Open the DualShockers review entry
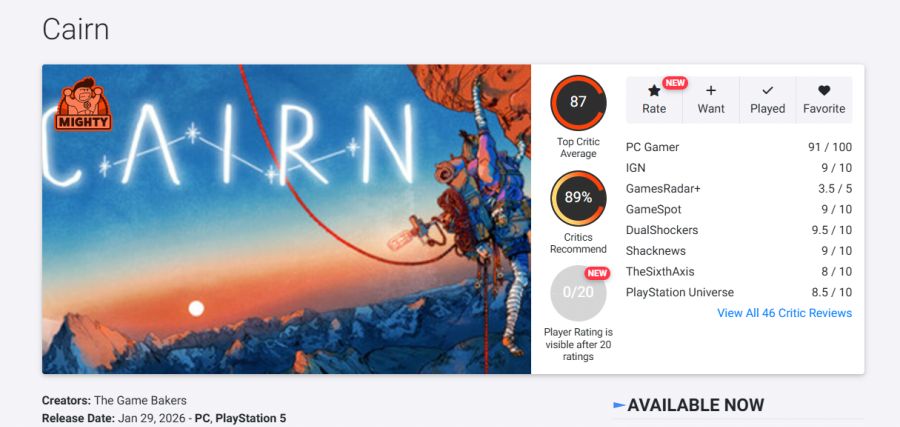Image resolution: width=900 pixels, height=427 pixels. click(x=739, y=230)
